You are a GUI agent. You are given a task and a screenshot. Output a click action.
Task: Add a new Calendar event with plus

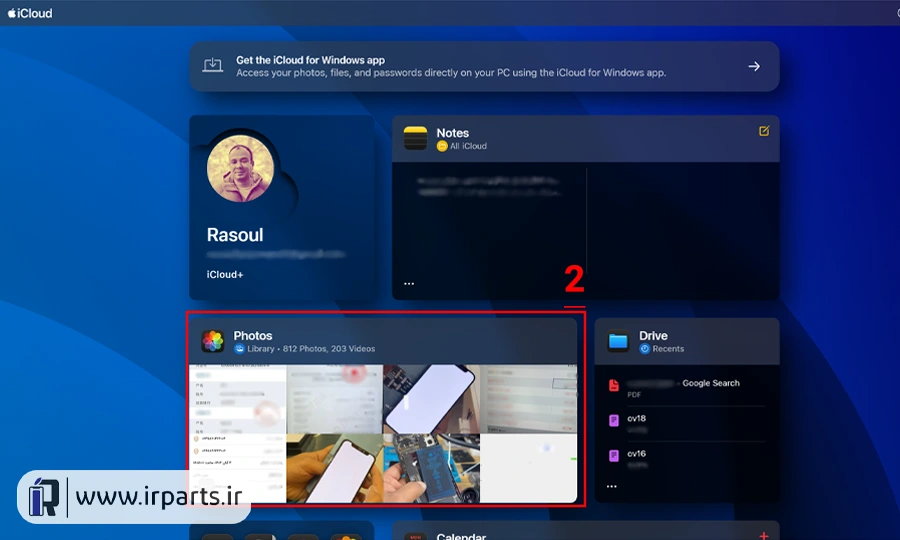pos(764,535)
